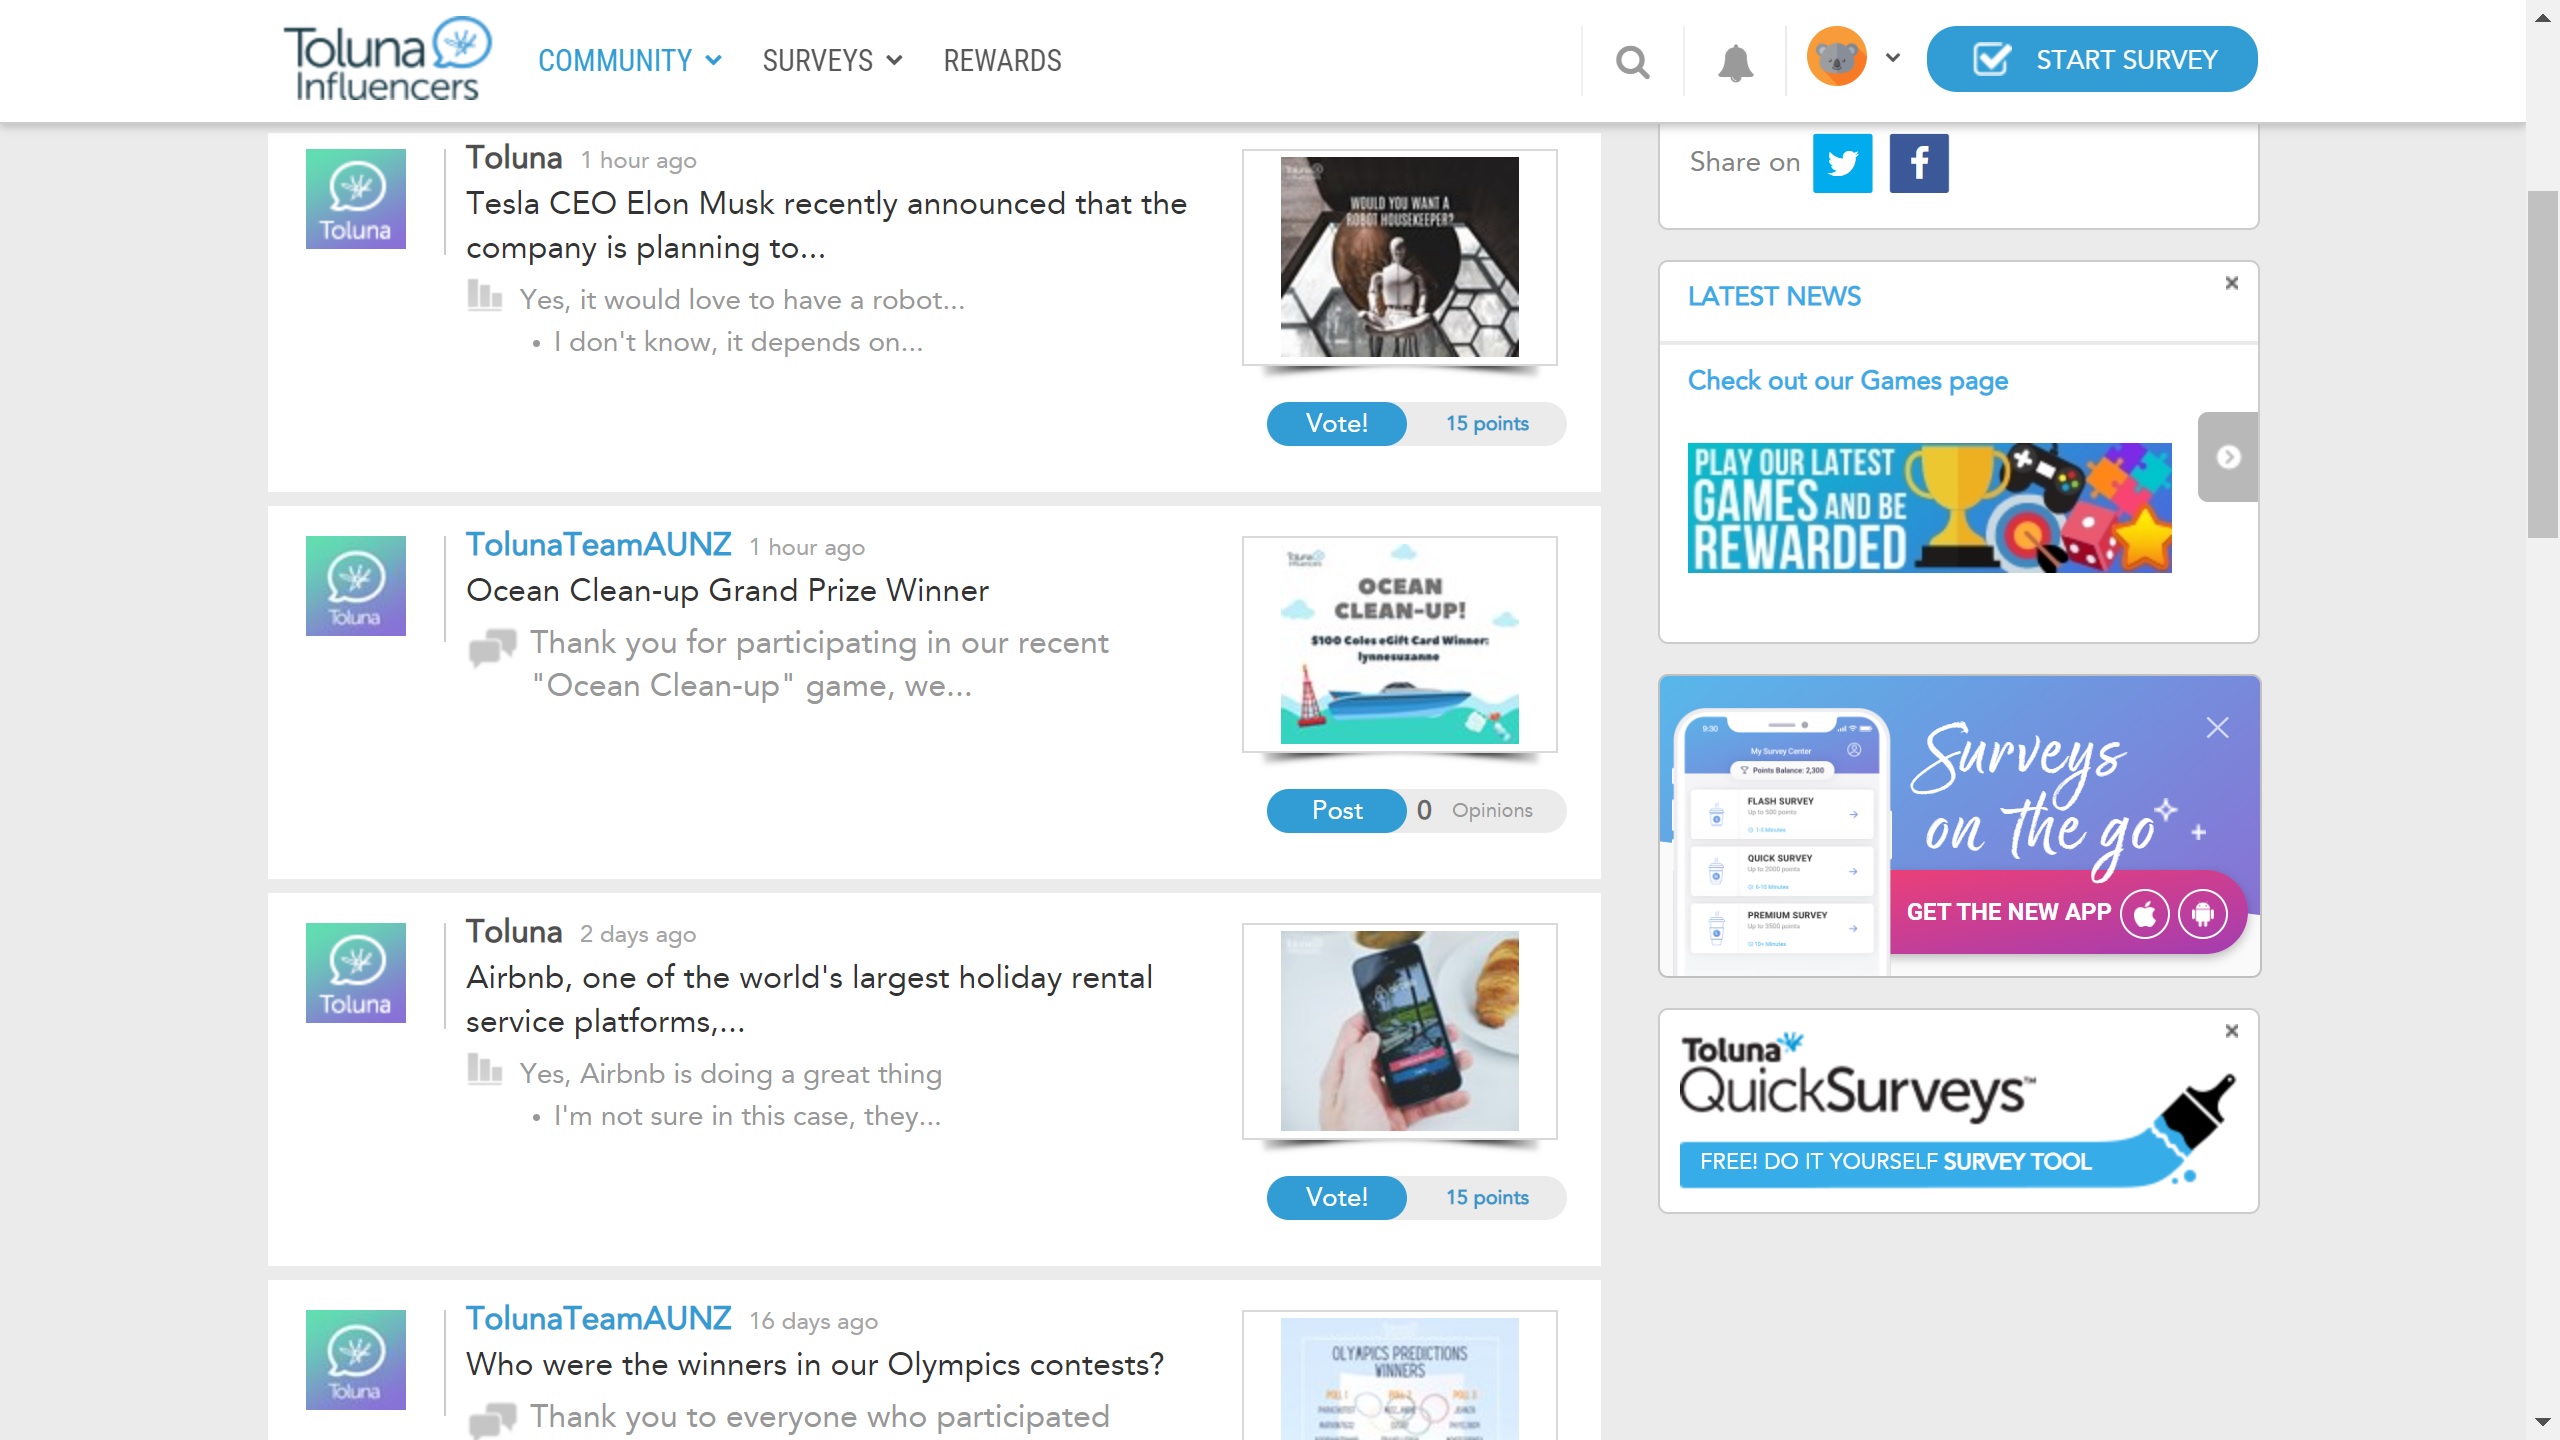The image size is (2560, 1440).
Task: Click the Start Survey button
Action: [2091, 59]
